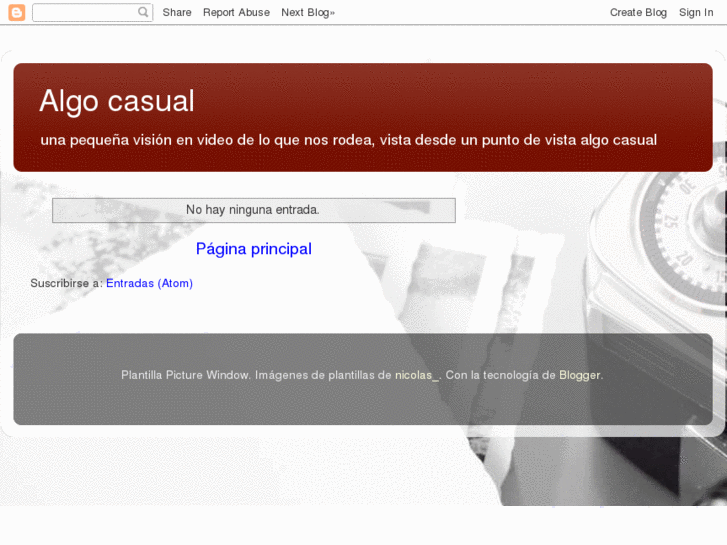Click the 'Suscribirse a:' label
Image resolution: width=727 pixels, height=545 pixels.
click(67, 283)
